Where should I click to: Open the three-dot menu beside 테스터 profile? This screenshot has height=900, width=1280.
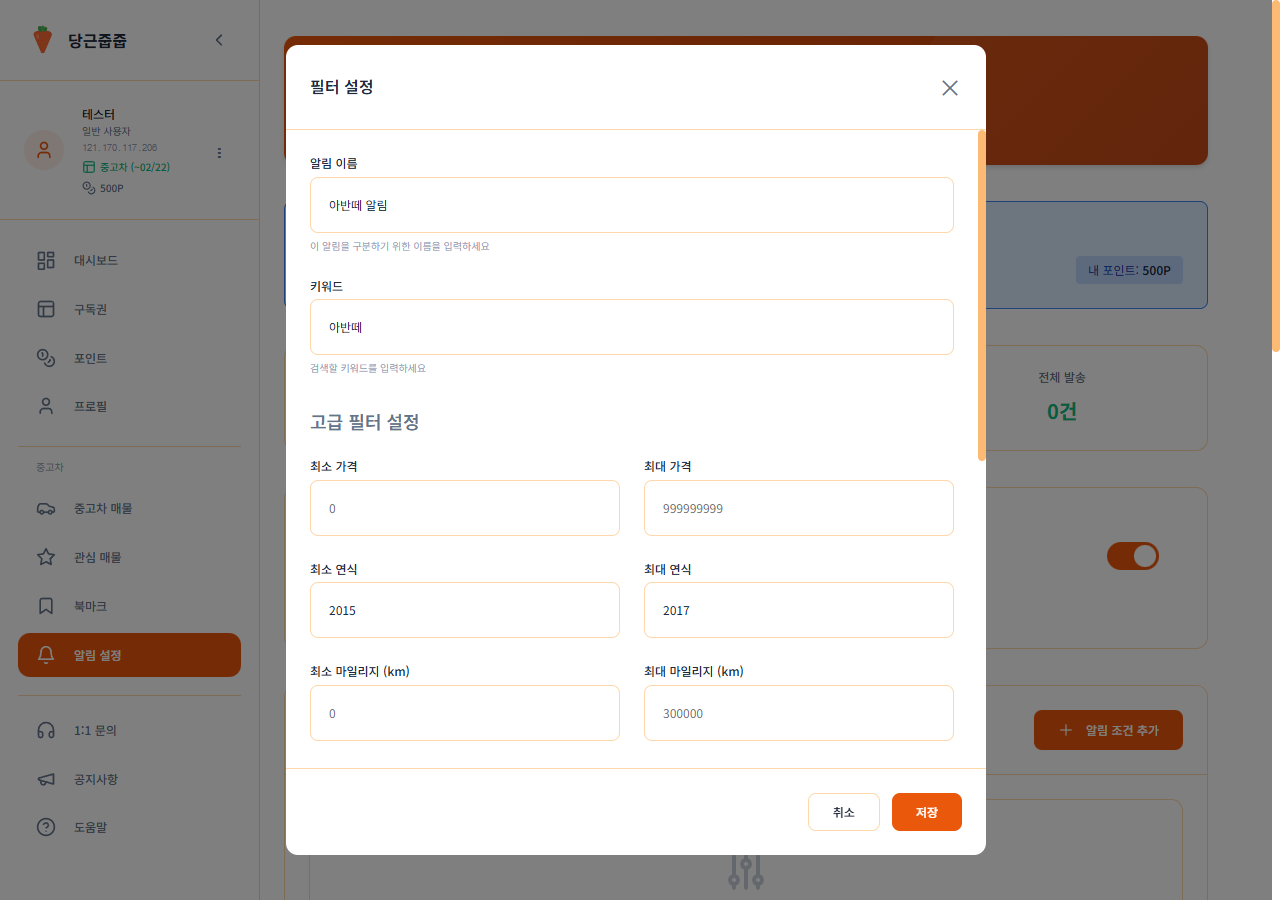tap(219, 153)
